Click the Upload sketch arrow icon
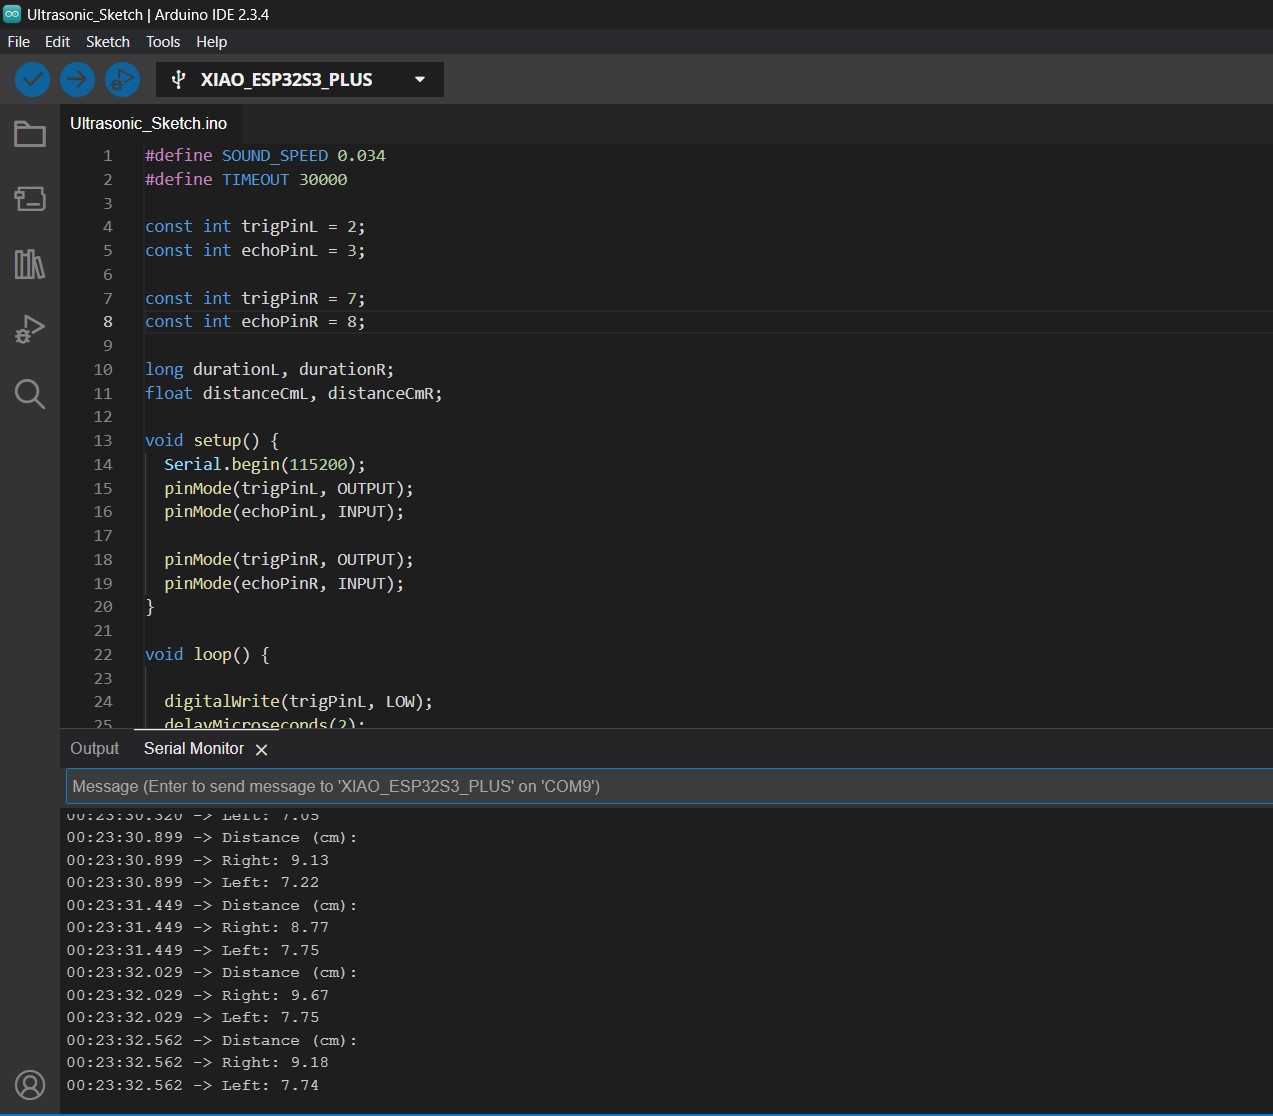This screenshot has height=1116, width=1273. pos(77,79)
